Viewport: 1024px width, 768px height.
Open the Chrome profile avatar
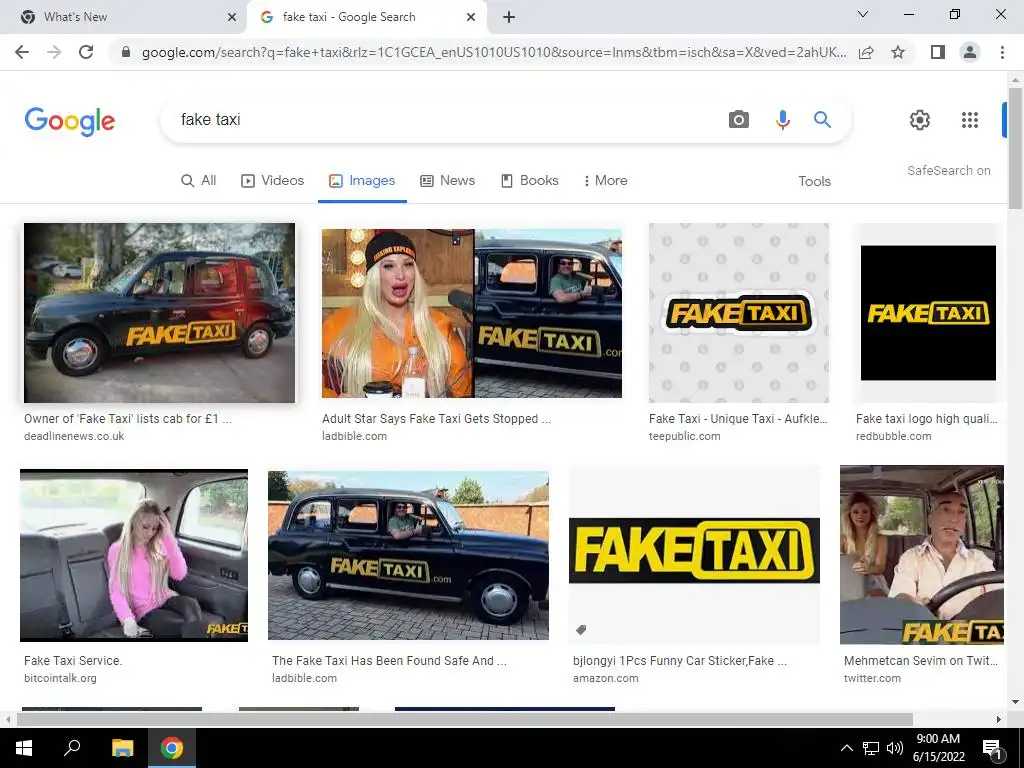point(970,52)
